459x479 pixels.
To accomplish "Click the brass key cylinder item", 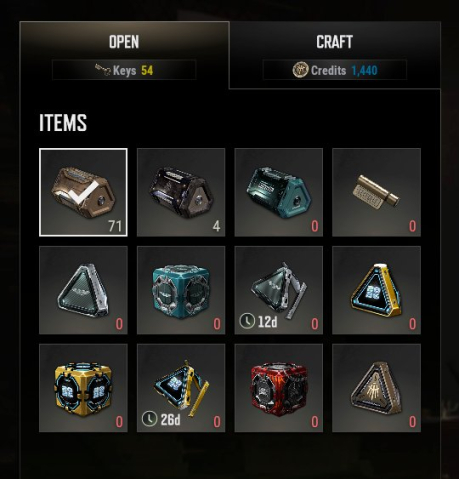I will click(x=376, y=192).
